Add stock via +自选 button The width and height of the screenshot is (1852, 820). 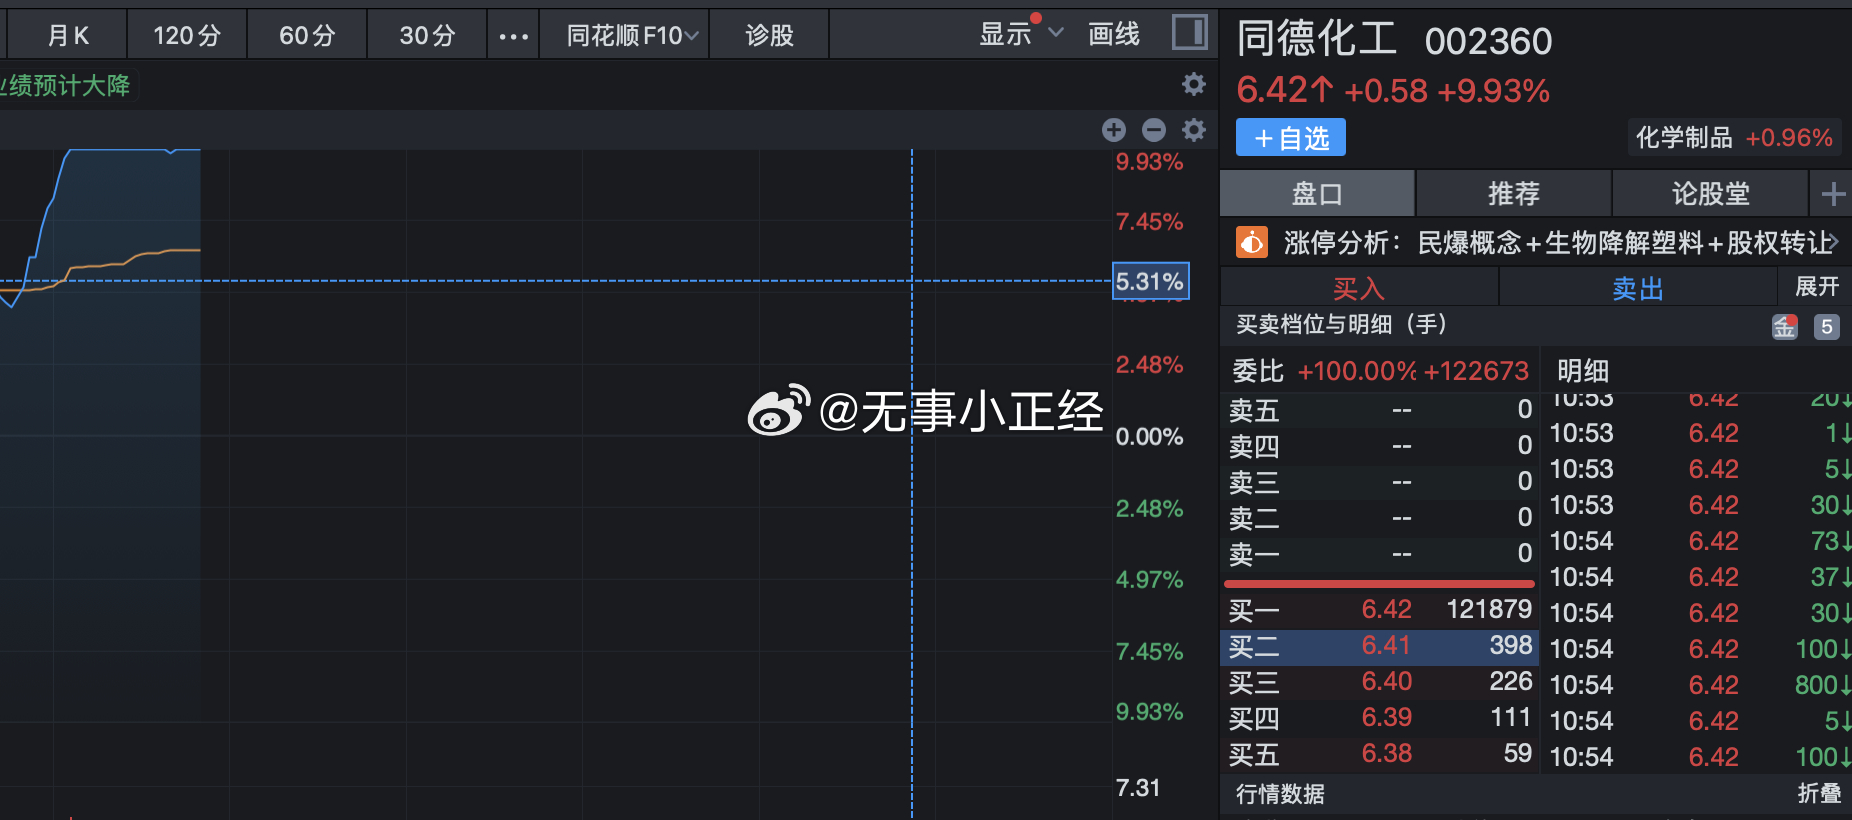pos(1290,138)
